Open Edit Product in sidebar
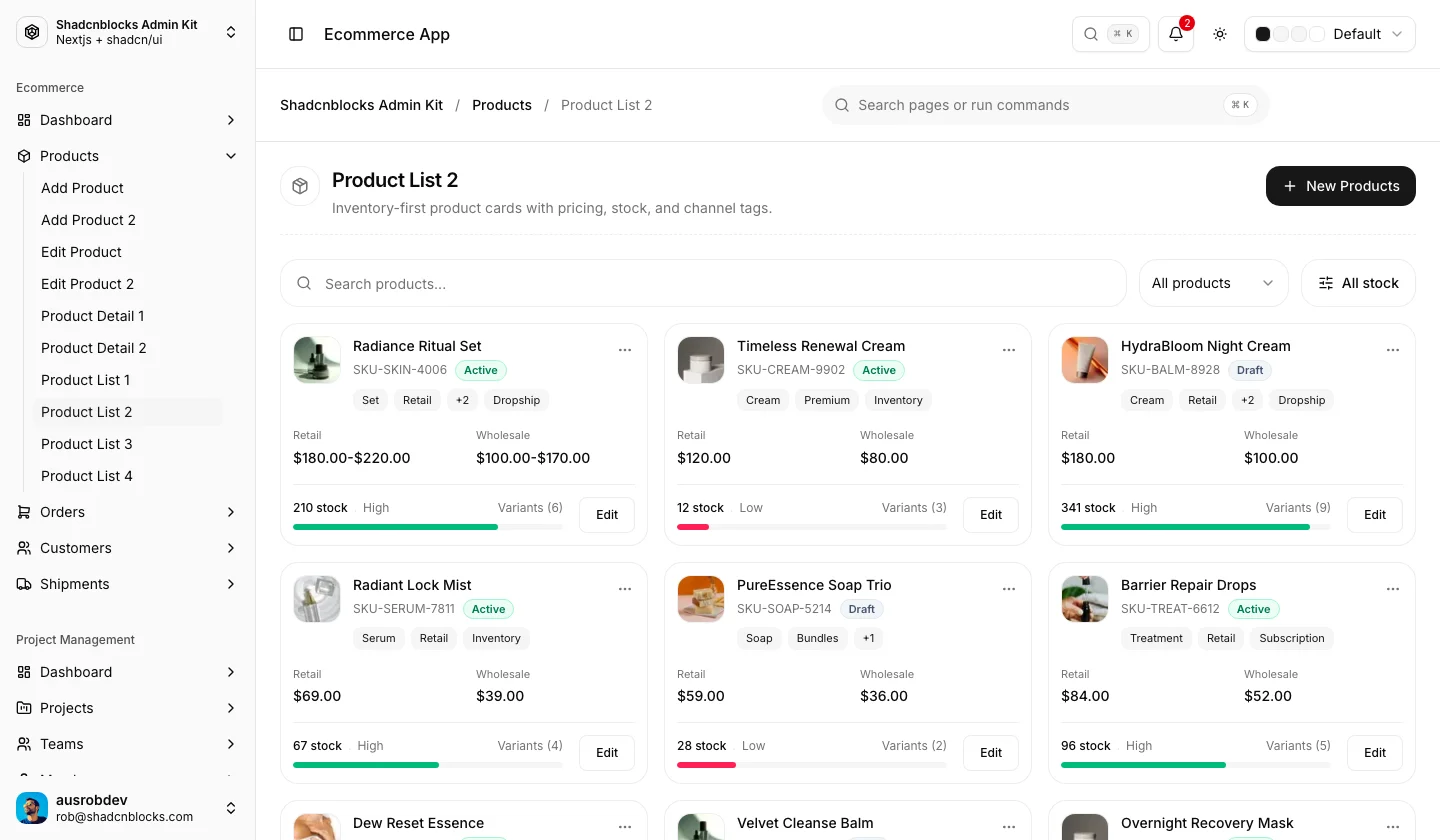The width and height of the screenshot is (1440, 840). [128, 252]
